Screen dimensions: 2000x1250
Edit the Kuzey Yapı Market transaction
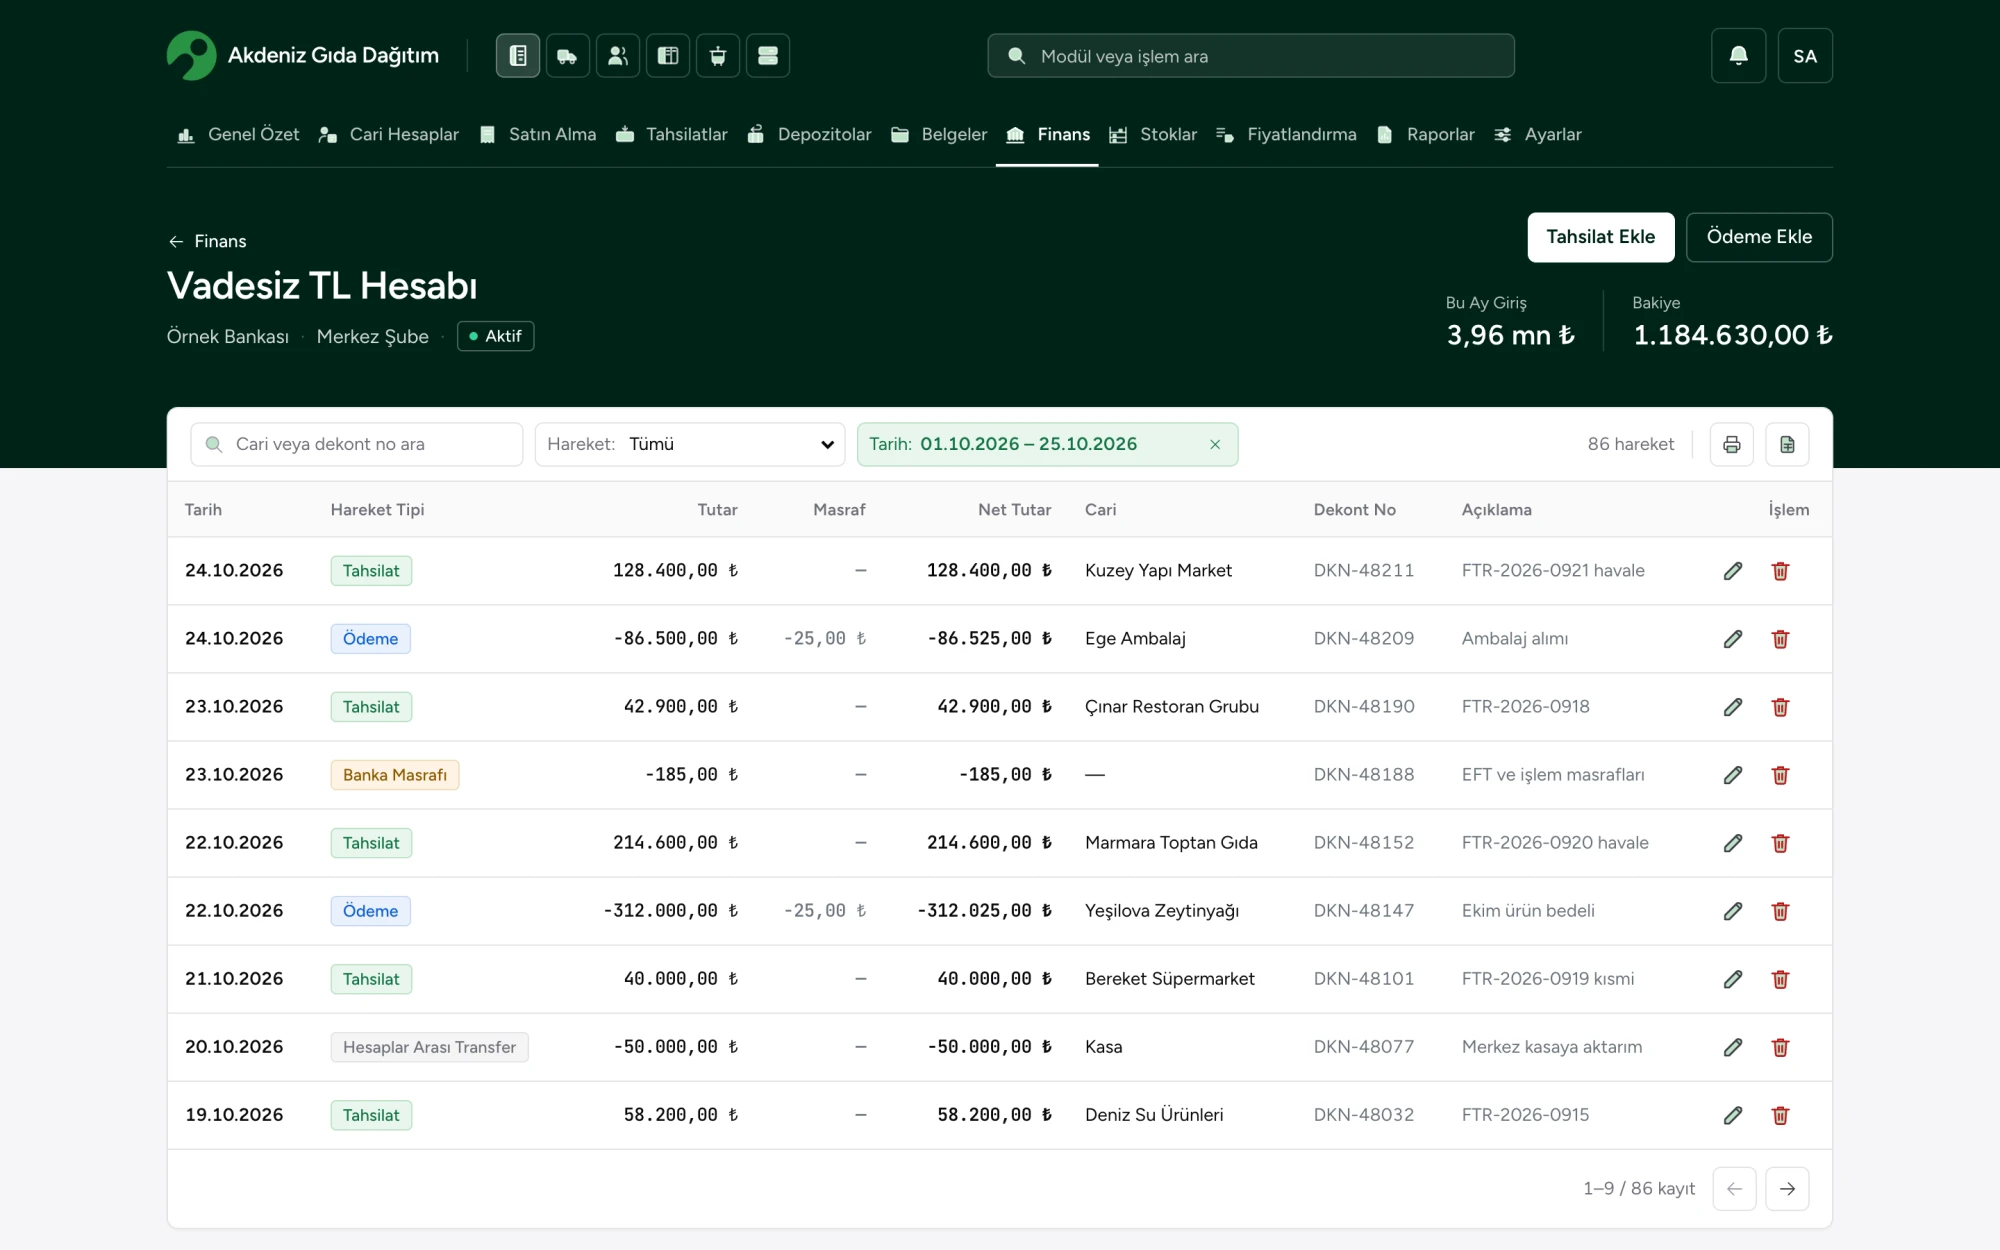(x=1733, y=571)
